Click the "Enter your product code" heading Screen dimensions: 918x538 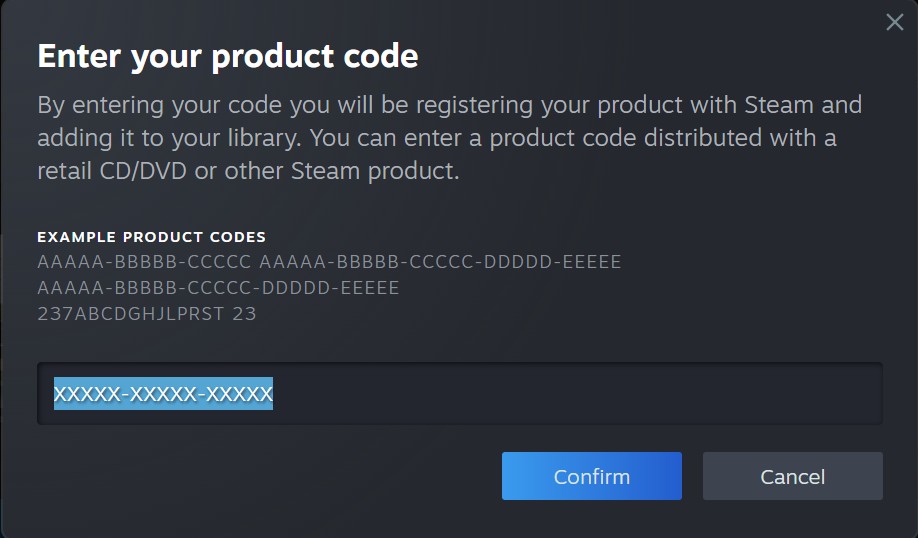click(227, 56)
